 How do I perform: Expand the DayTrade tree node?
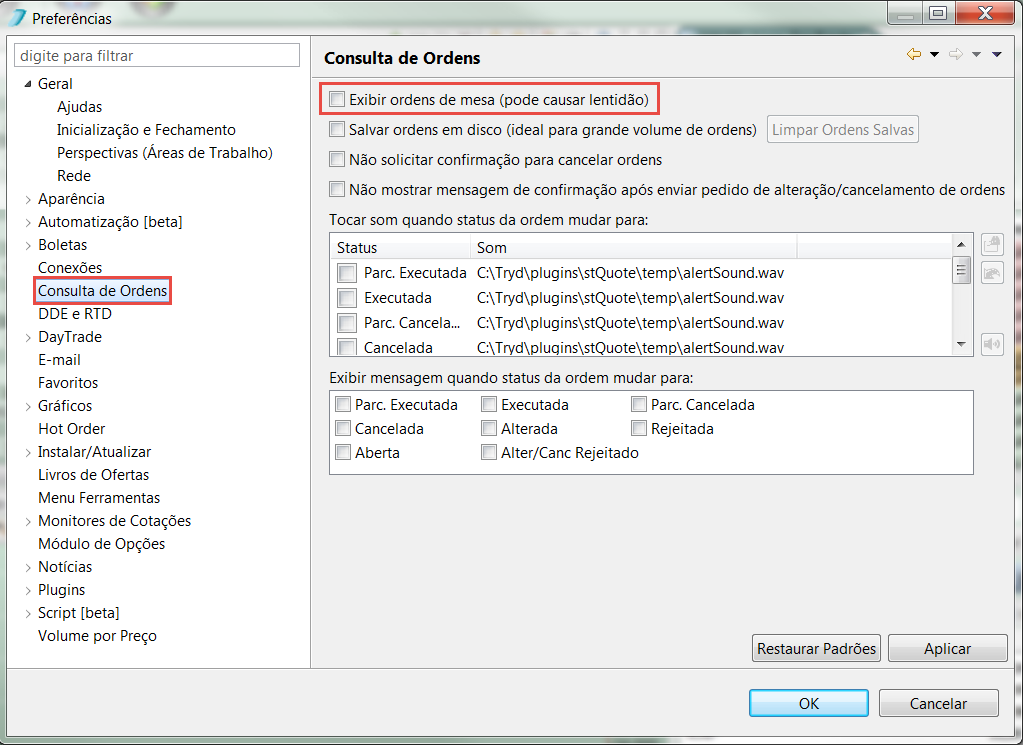[x=27, y=337]
